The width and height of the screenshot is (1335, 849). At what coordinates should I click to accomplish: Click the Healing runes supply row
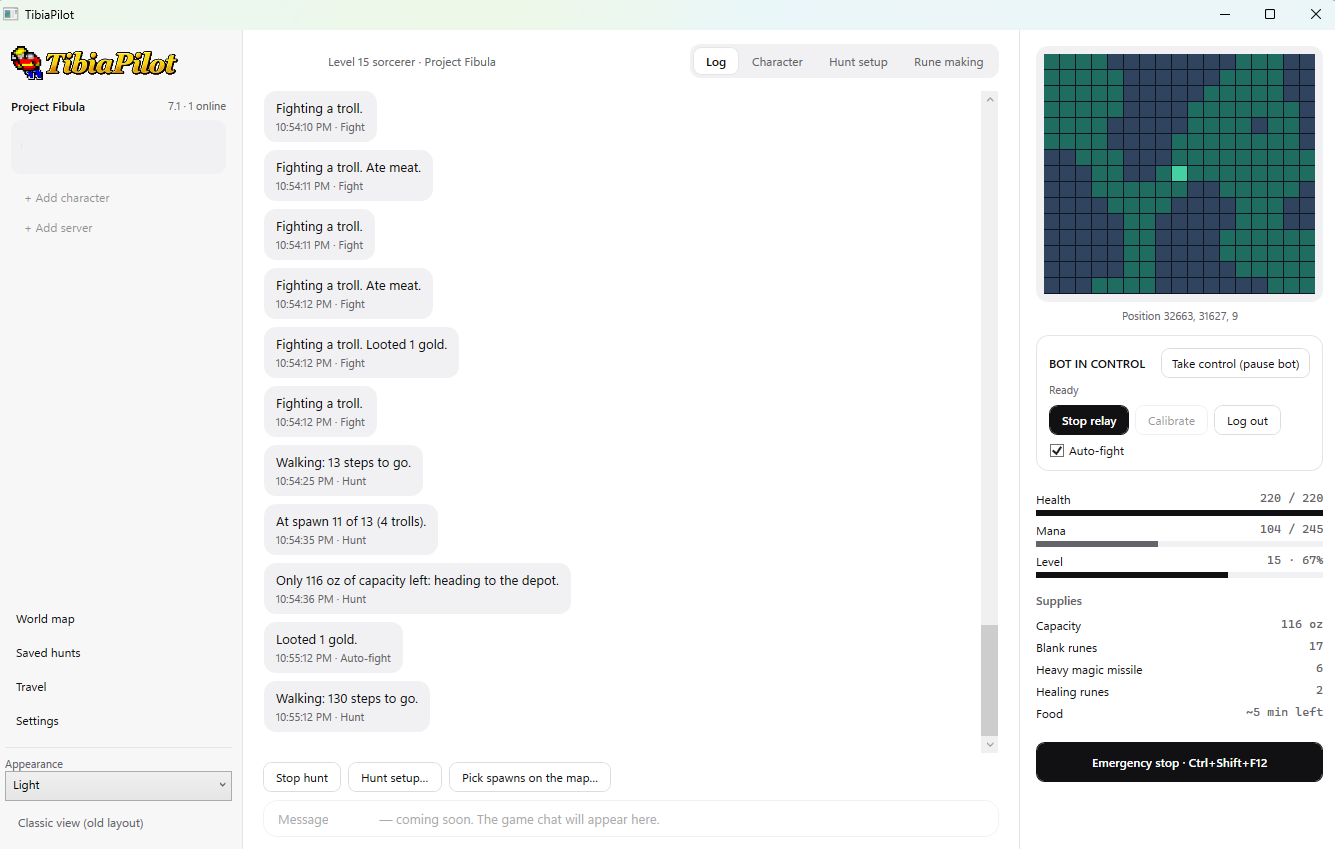point(1179,692)
